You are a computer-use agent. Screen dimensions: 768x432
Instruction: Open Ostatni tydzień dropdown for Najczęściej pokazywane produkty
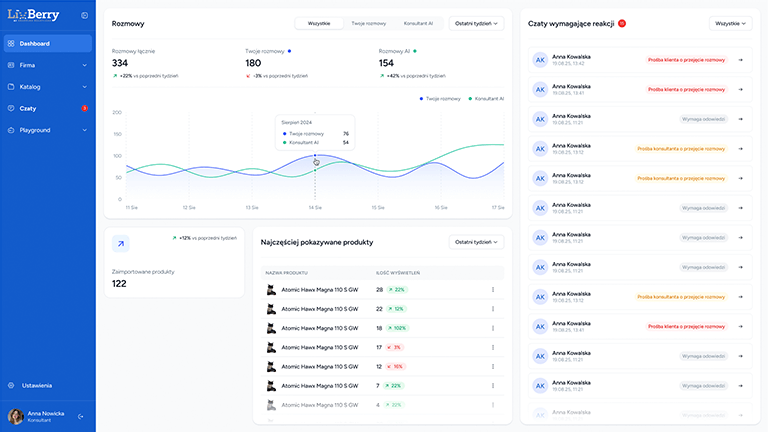(x=476, y=241)
